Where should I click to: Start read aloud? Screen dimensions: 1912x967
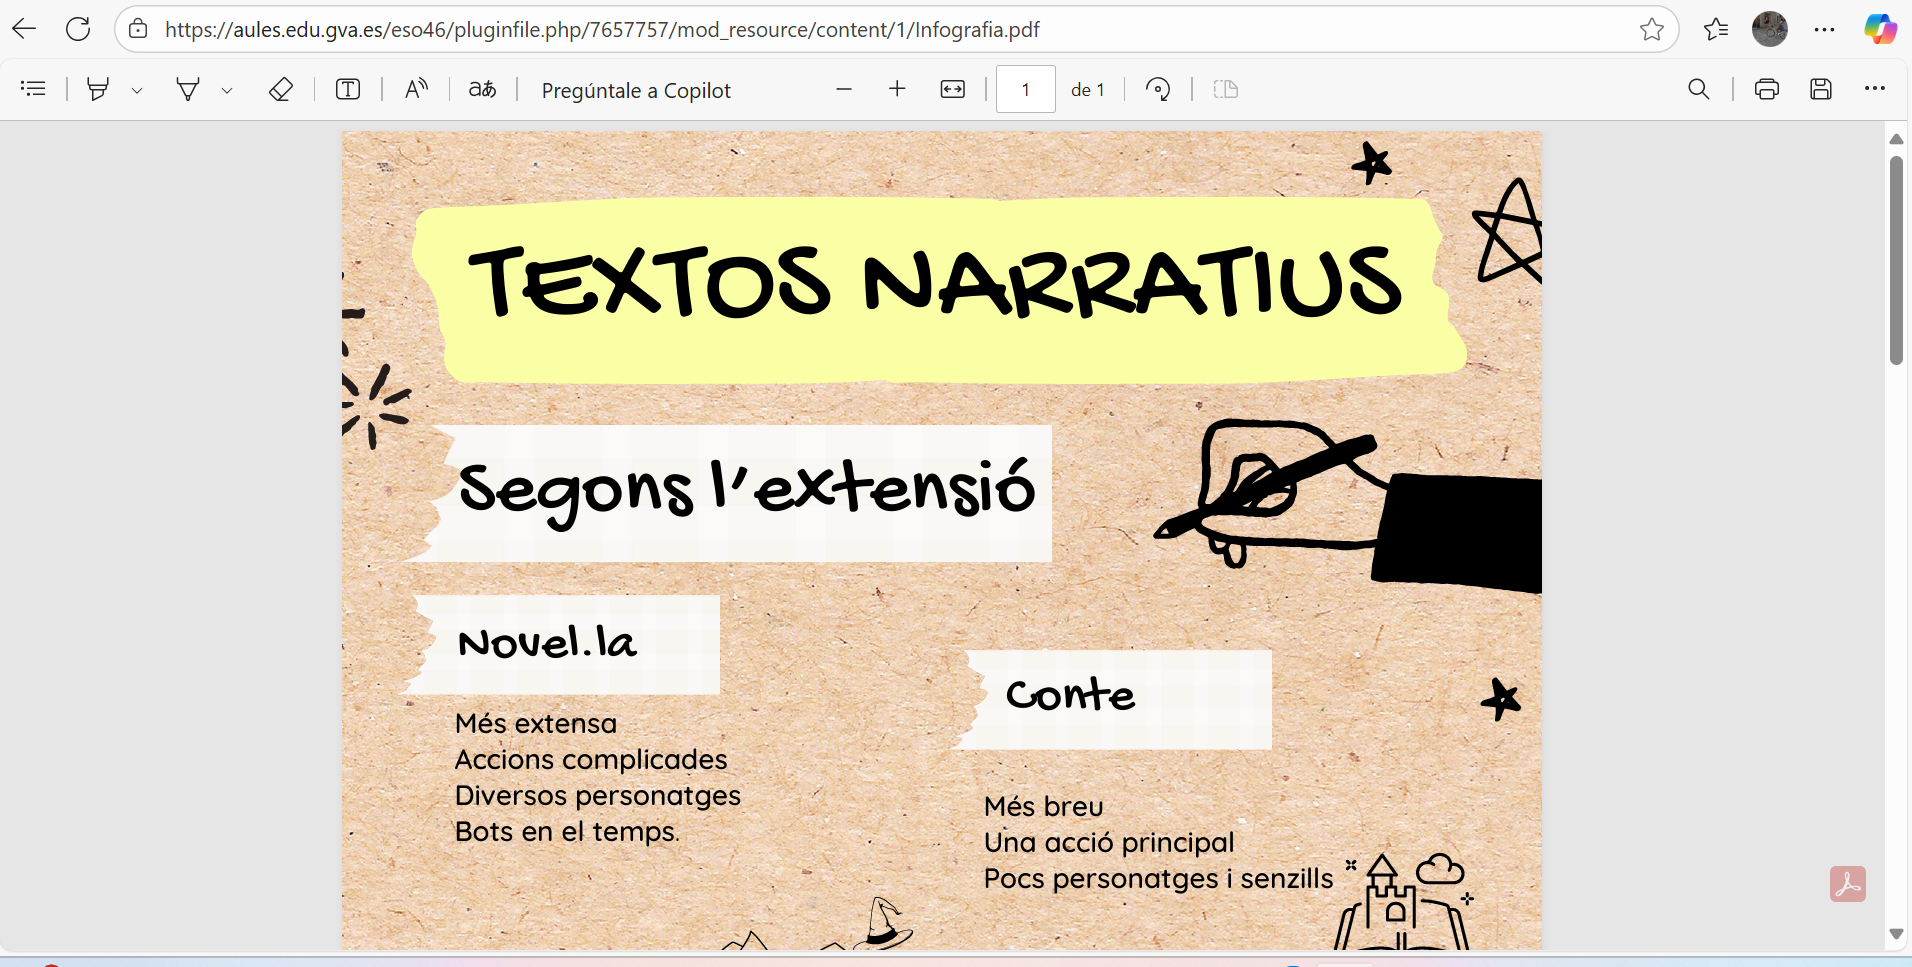(x=416, y=89)
